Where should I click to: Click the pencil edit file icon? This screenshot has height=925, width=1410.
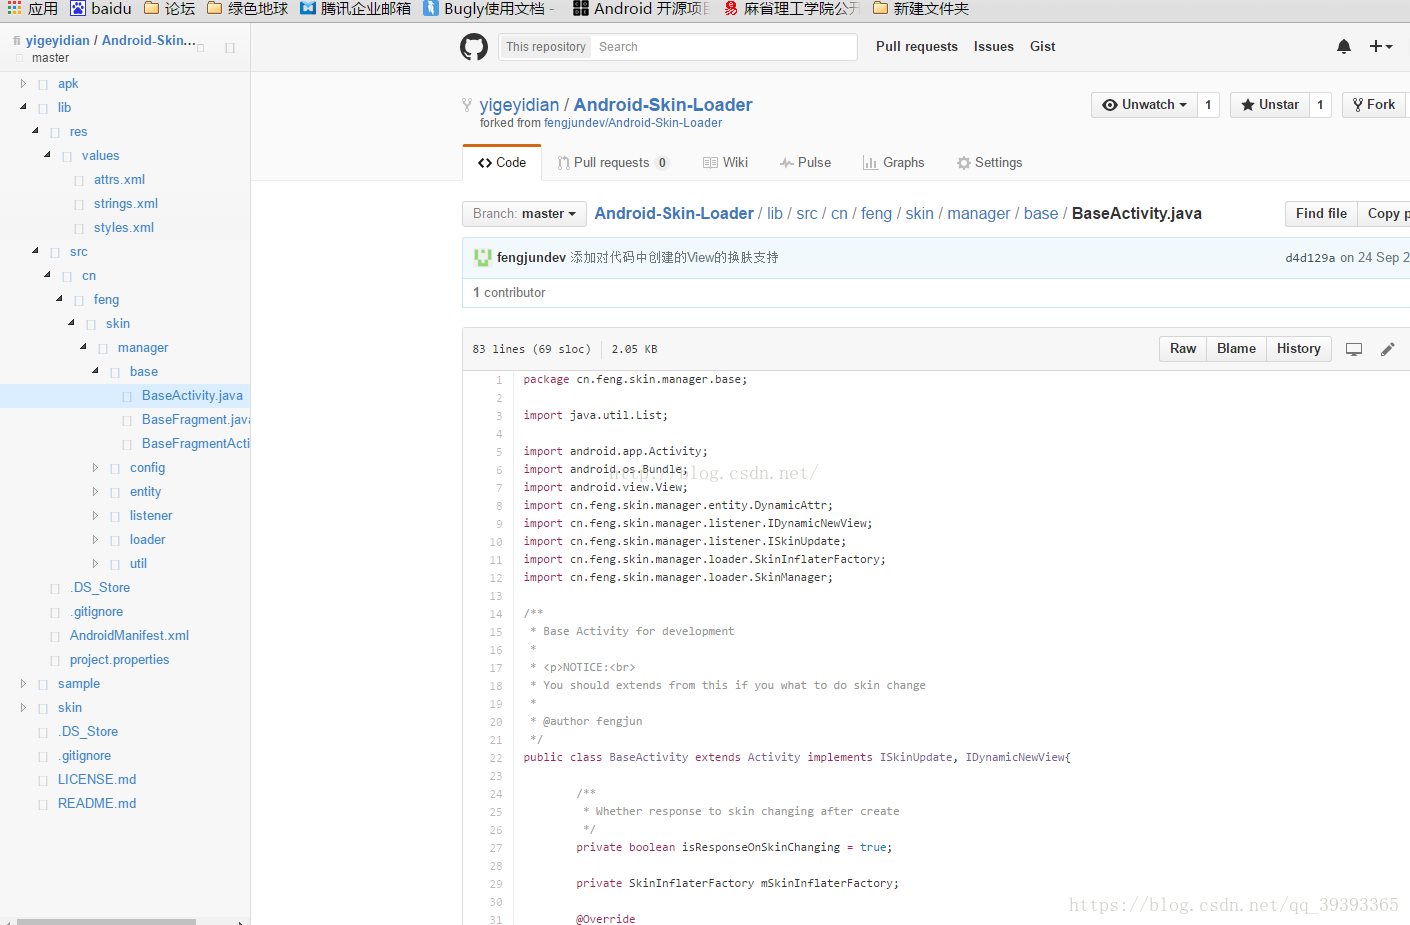1387,349
